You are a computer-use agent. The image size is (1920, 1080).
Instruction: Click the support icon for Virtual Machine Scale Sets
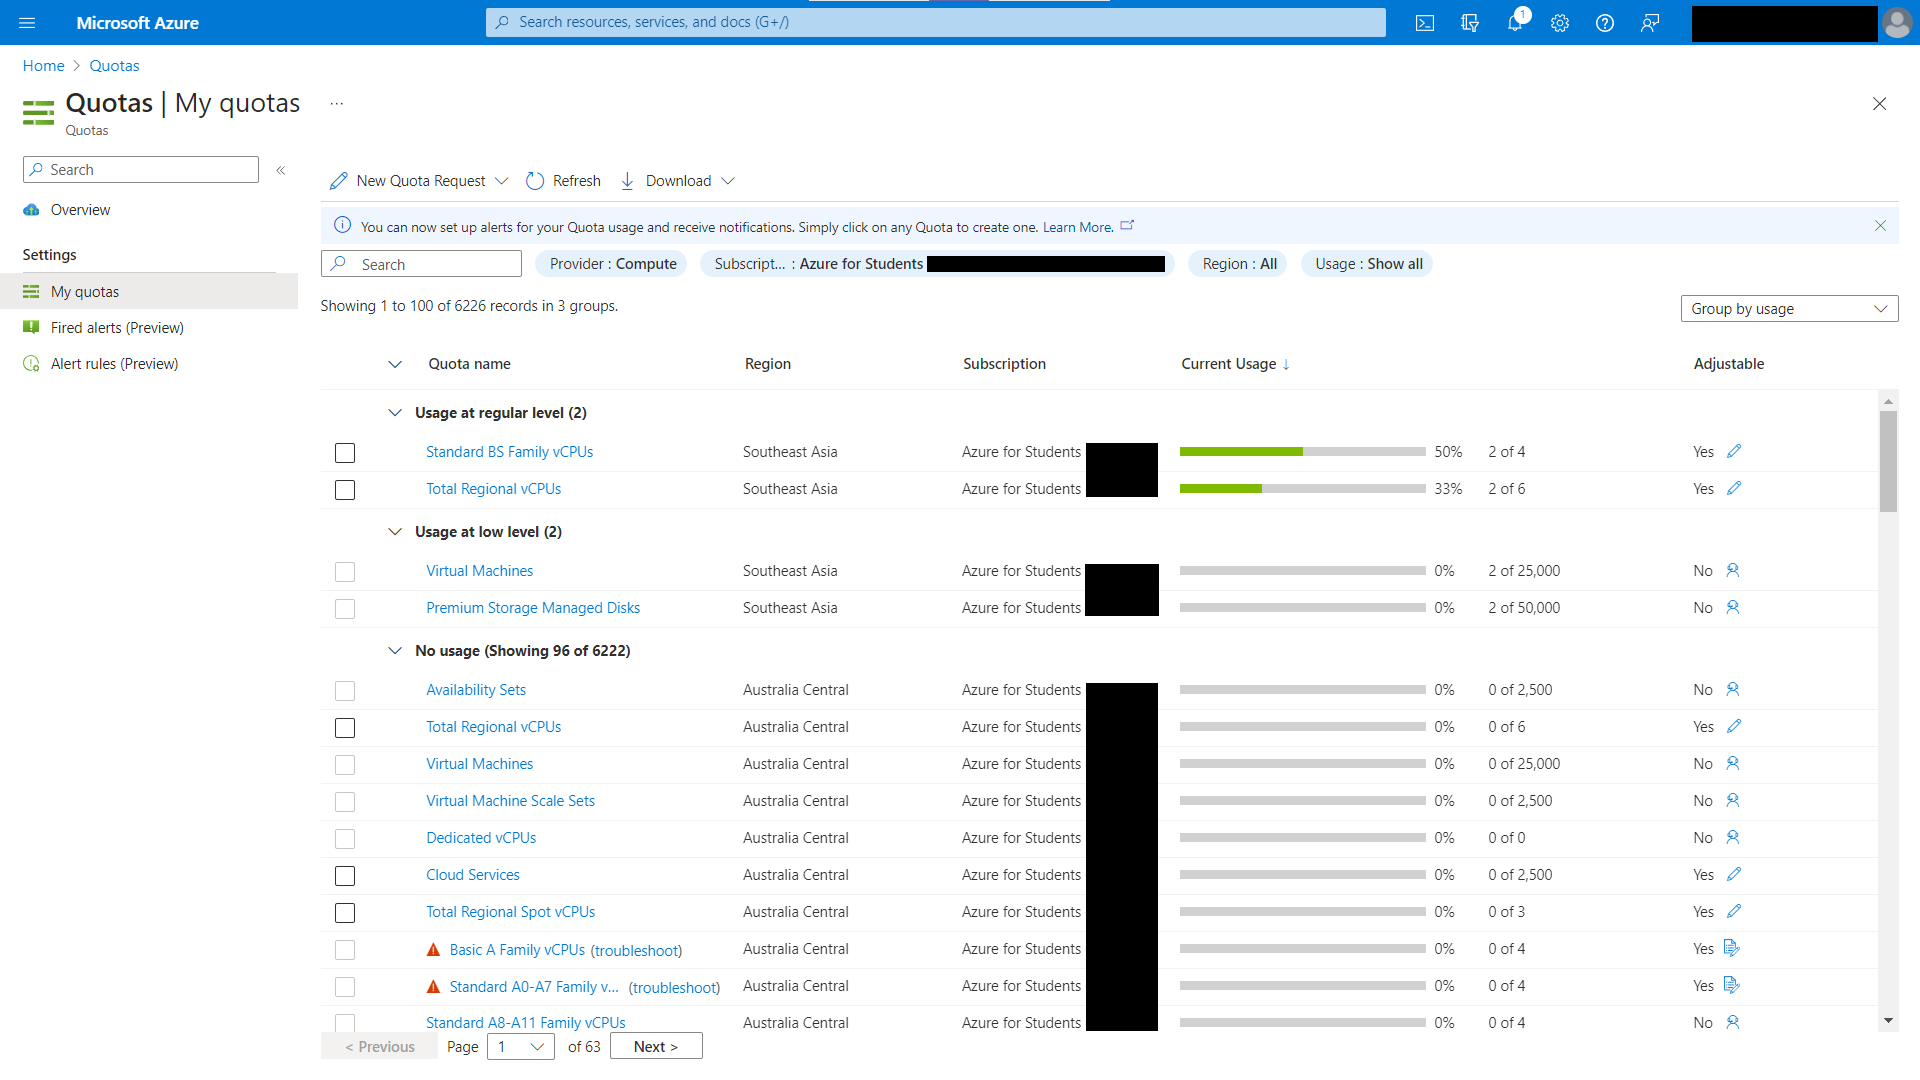point(1733,801)
